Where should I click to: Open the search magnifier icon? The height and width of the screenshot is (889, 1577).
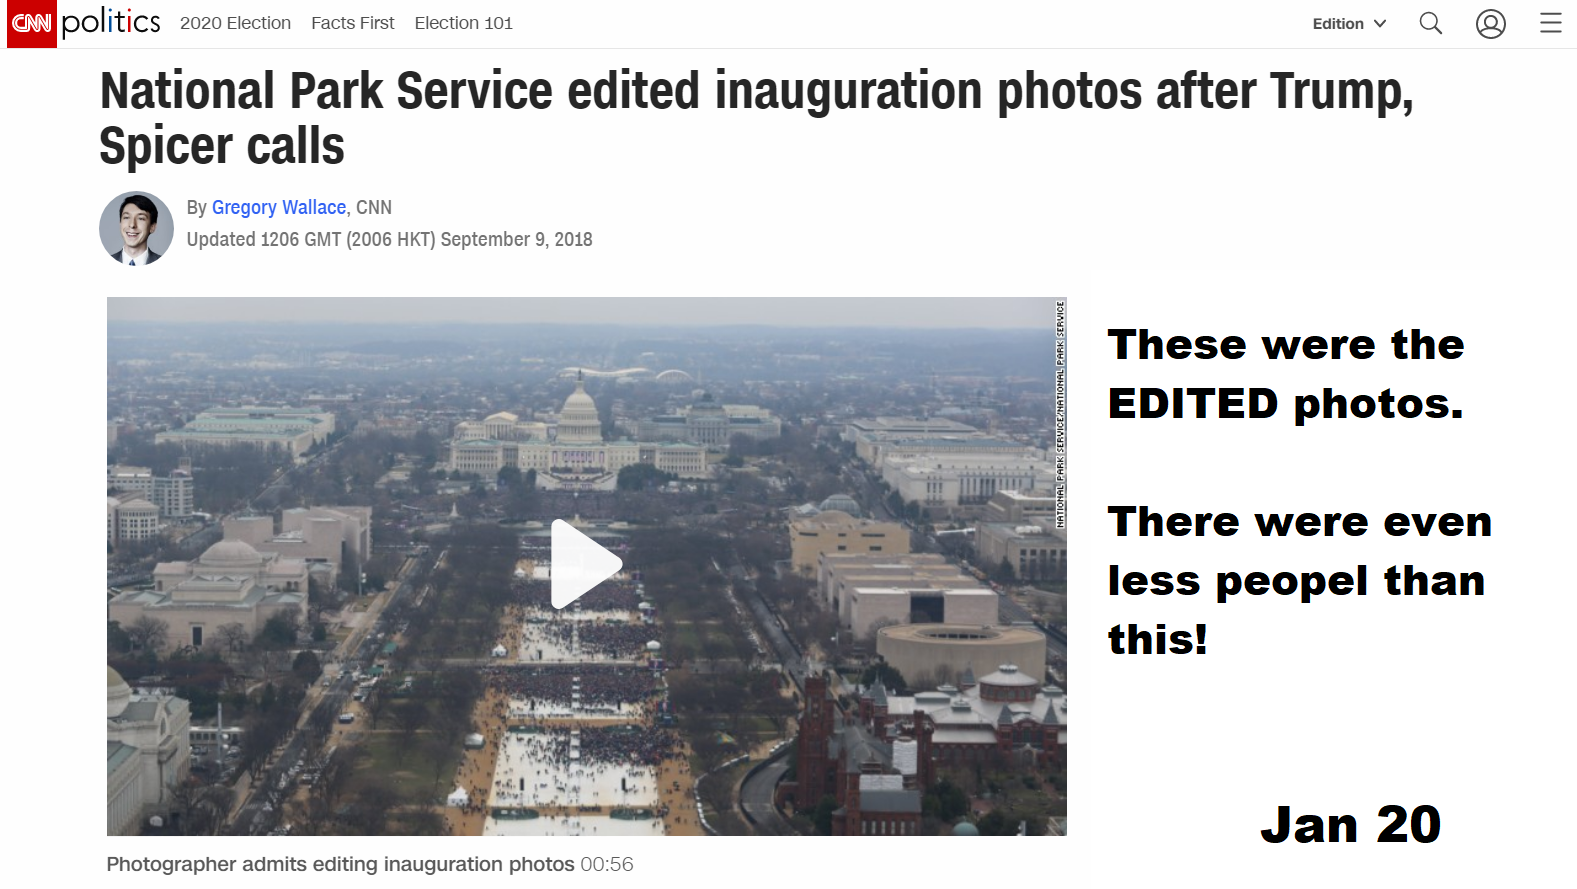pyautogui.click(x=1431, y=23)
